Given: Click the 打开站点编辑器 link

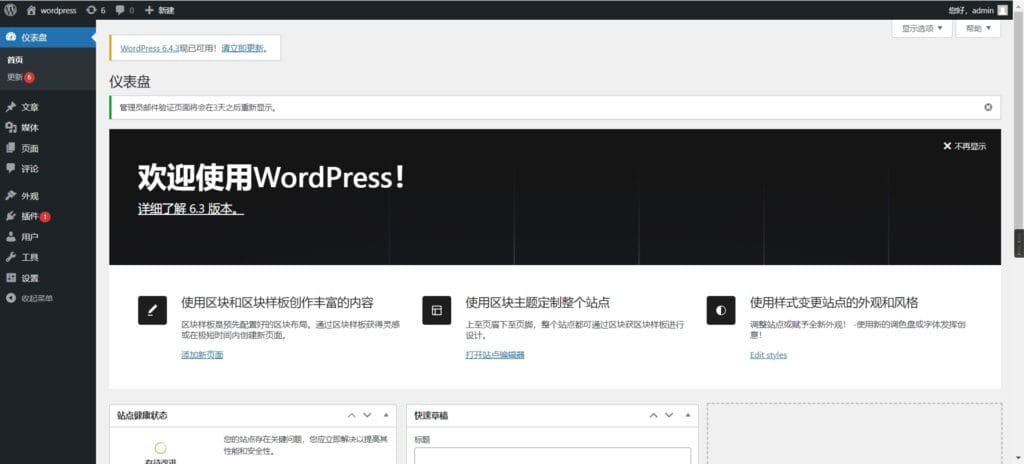Looking at the screenshot, I should click(495, 355).
